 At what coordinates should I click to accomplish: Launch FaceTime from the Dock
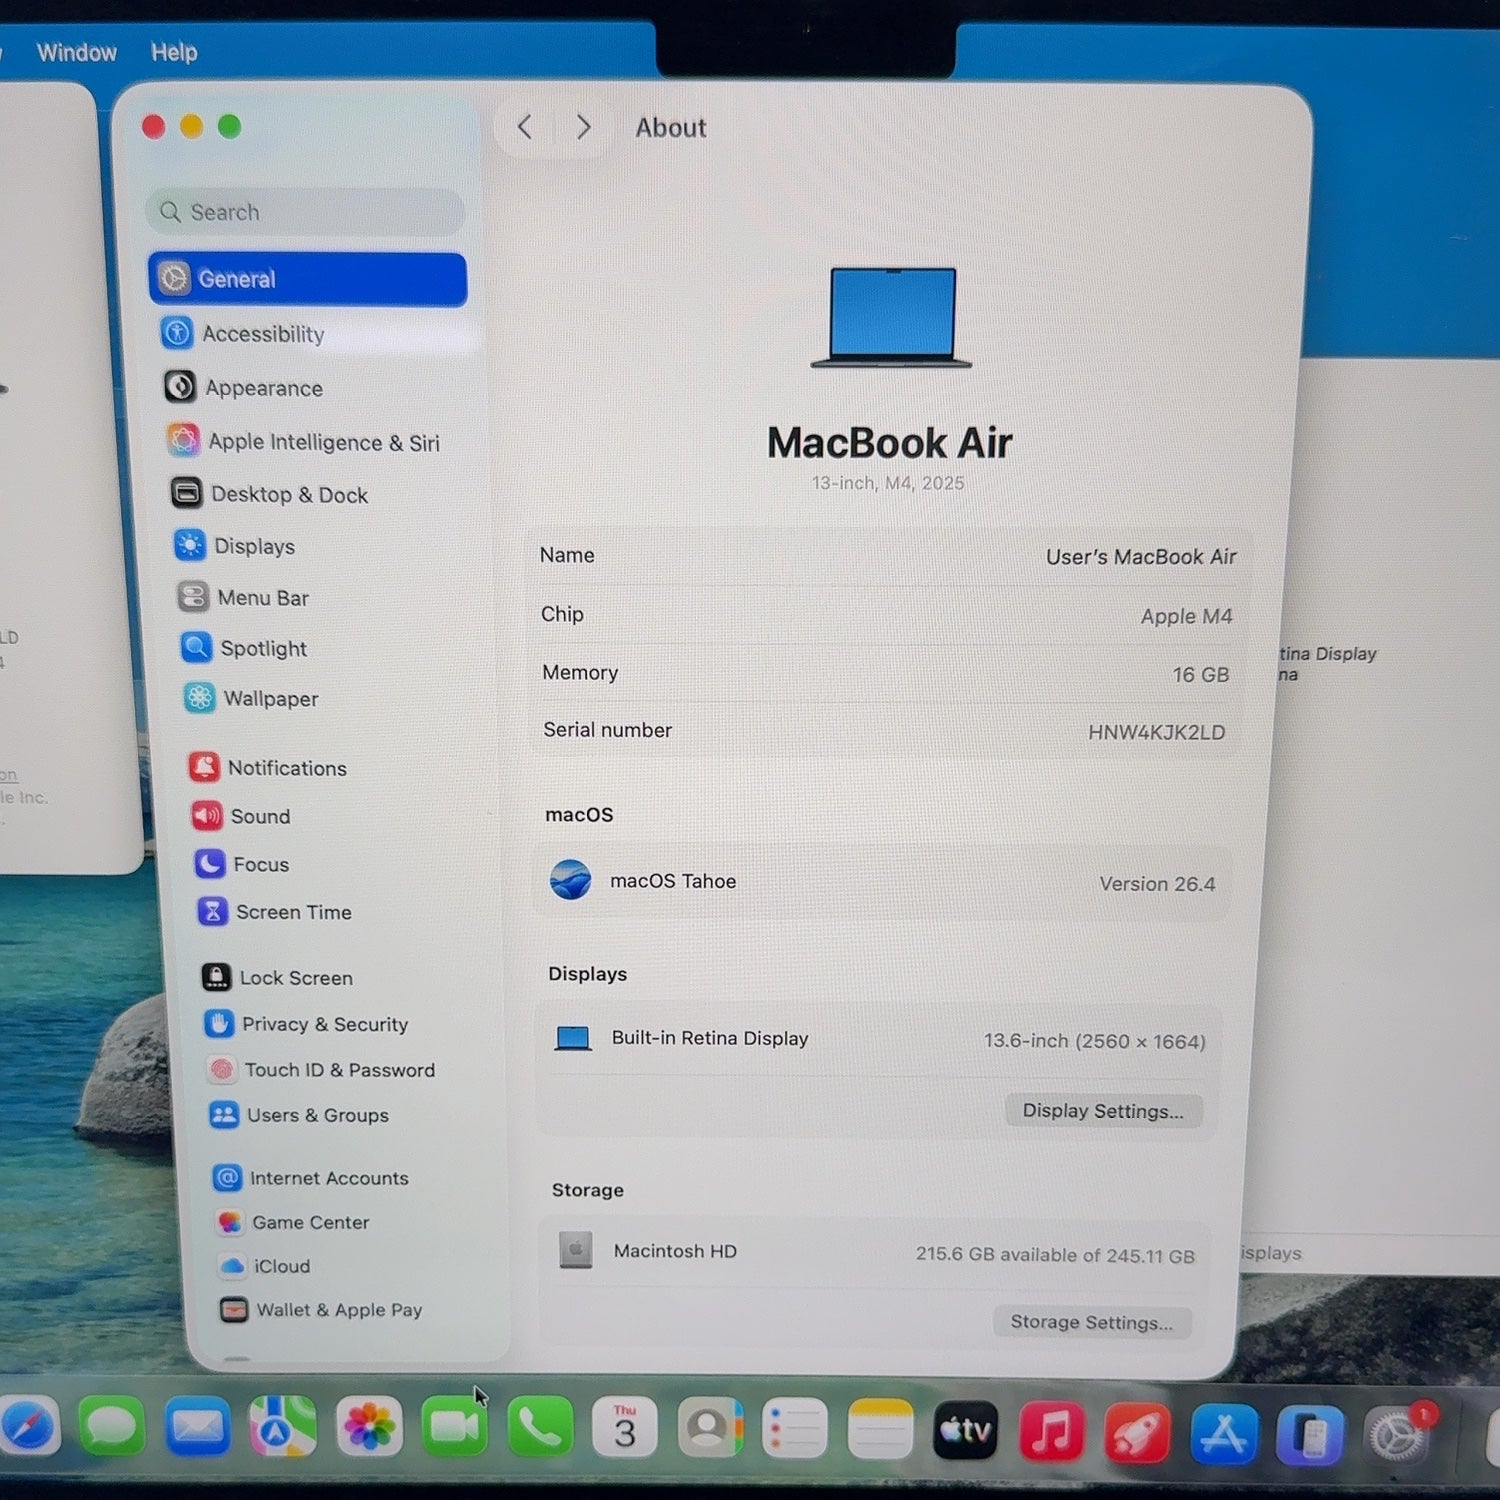click(455, 1428)
